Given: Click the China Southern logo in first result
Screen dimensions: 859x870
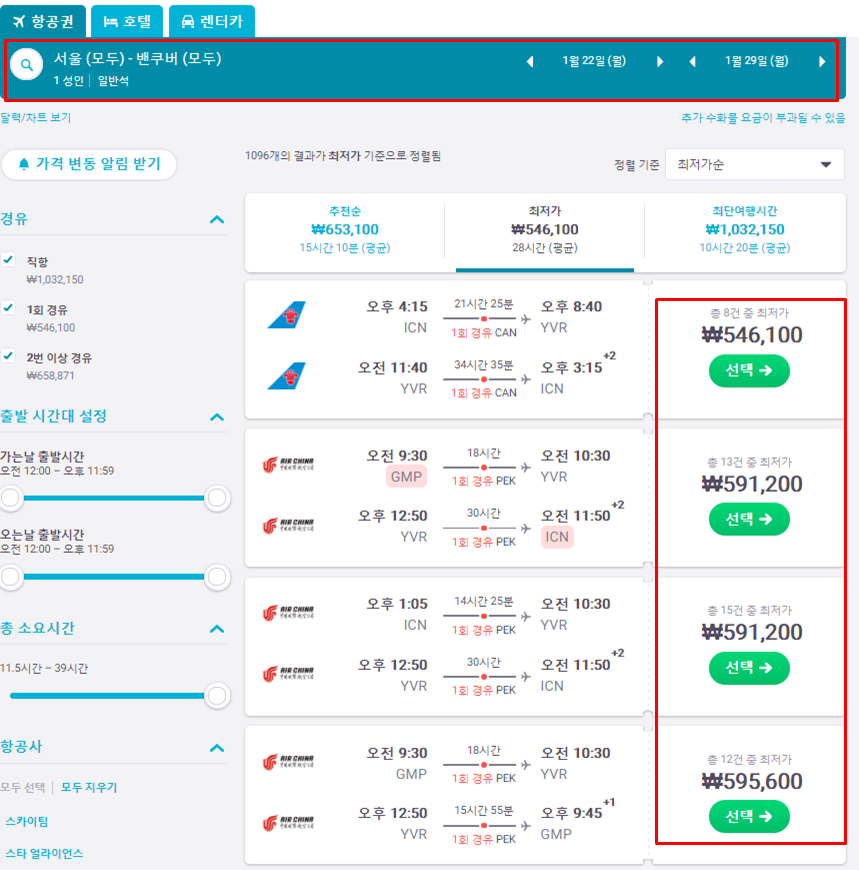Looking at the screenshot, I should (x=286, y=315).
